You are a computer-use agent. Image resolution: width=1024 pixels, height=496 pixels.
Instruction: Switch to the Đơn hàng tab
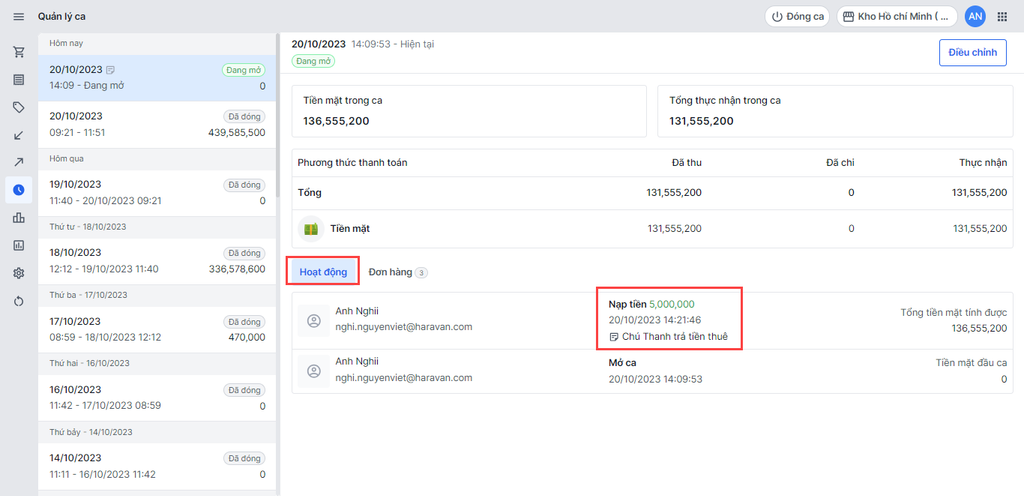[397, 272]
